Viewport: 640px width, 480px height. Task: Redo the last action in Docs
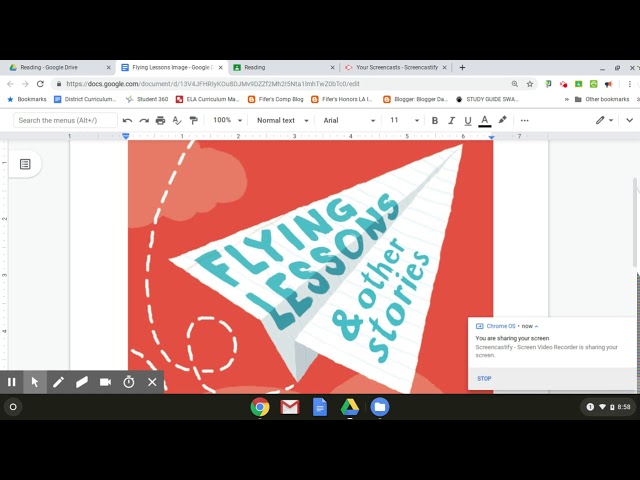[144, 120]
